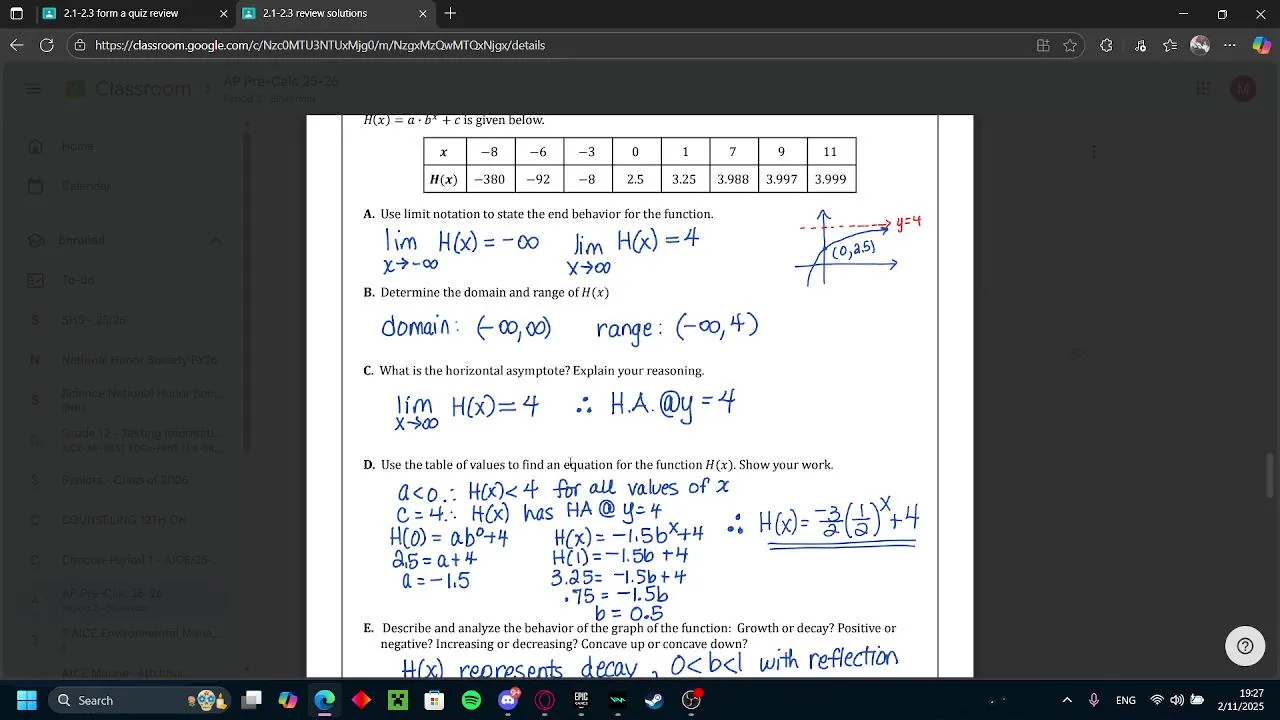This screenshot has height=720, width=1280.
Task: Expand the hidden system tray icons
Action: click(1067, 700)
